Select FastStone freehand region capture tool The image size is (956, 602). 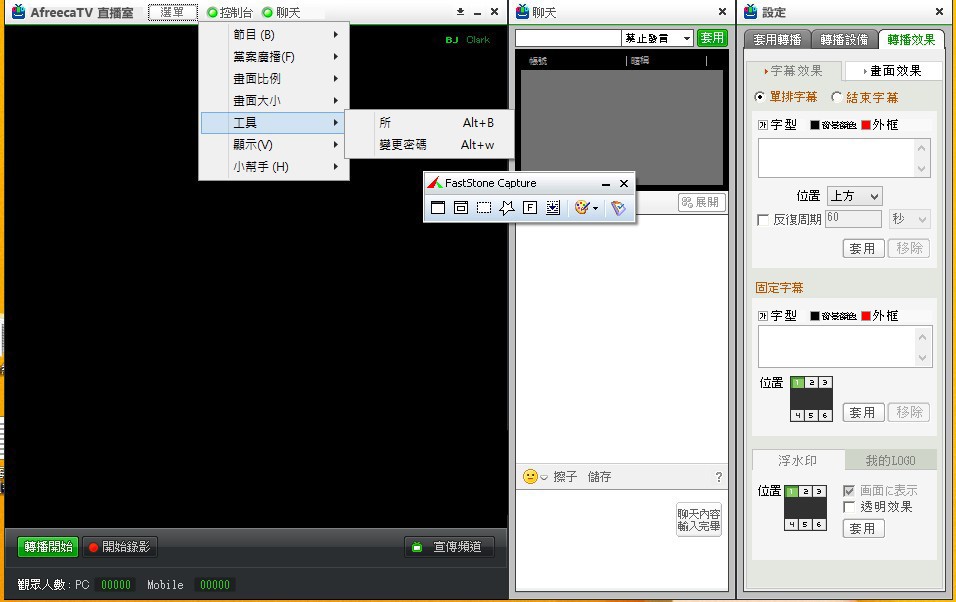[507, 208]
